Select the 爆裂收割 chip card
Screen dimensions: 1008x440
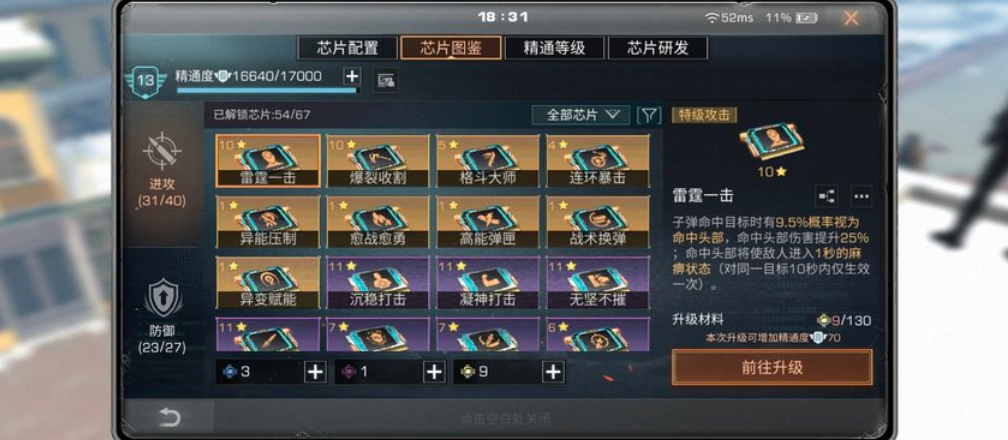[378, 161]
